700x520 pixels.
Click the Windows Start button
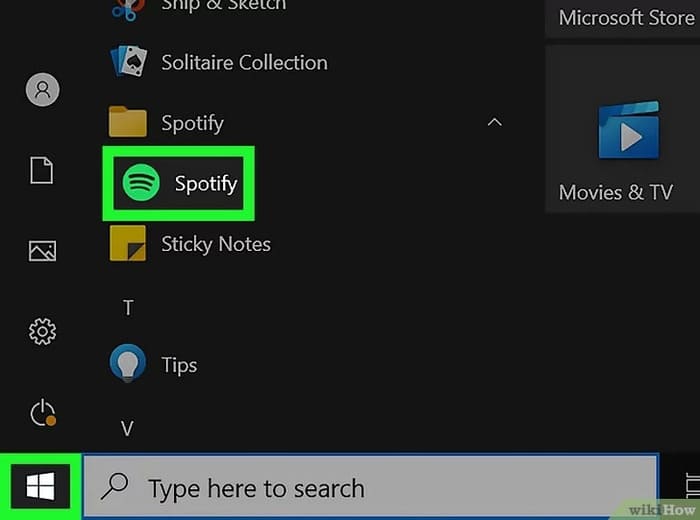pyautogui.click(x=40, y=487)
